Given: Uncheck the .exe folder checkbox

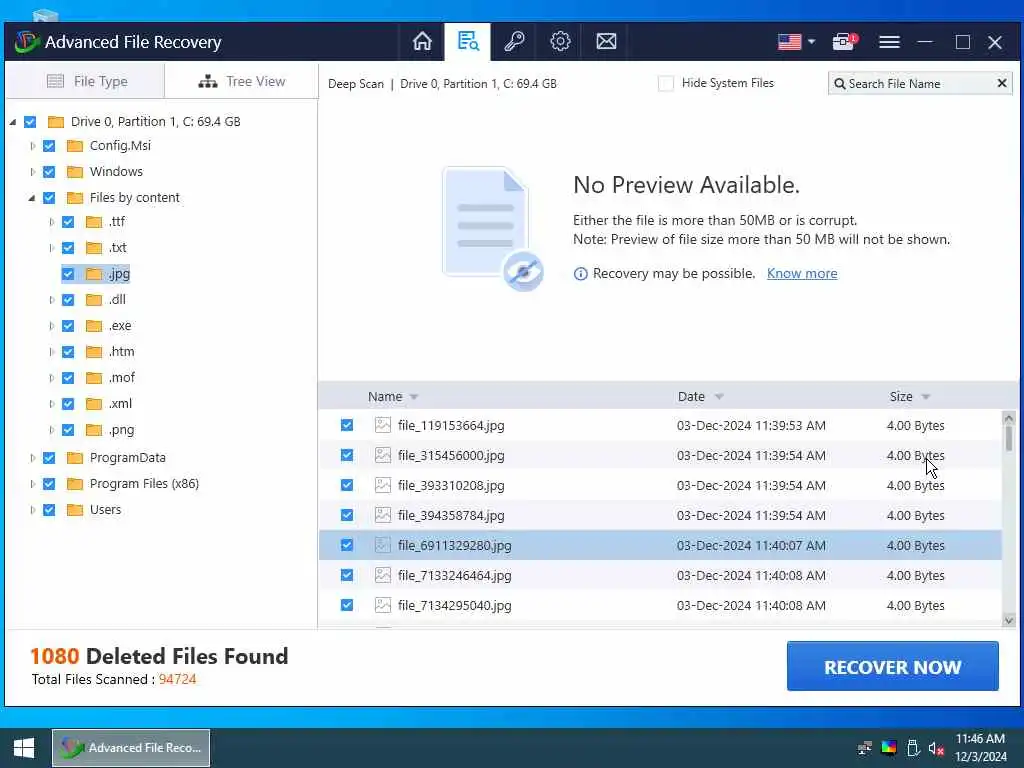Looking at the screenshot, I should [68, 326].
